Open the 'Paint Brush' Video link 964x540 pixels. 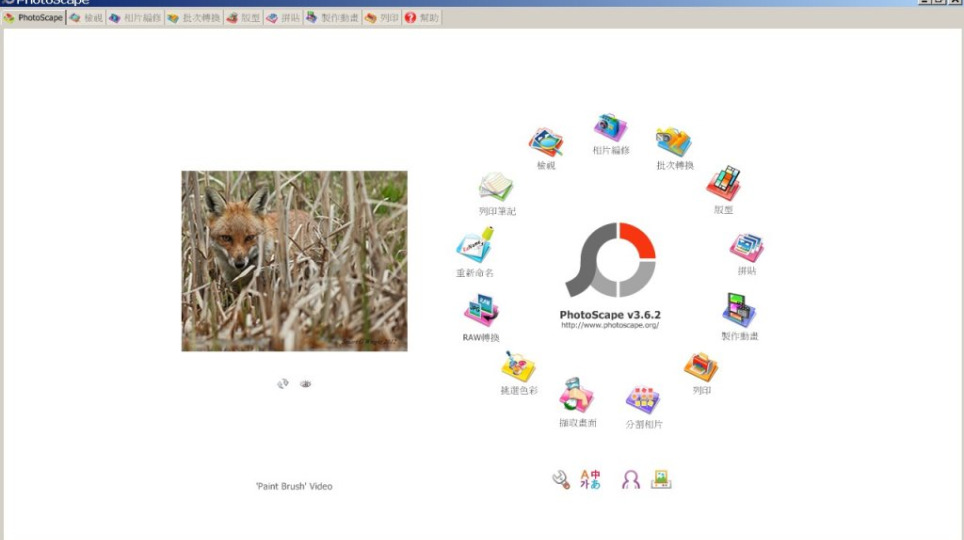pos(294,486)
